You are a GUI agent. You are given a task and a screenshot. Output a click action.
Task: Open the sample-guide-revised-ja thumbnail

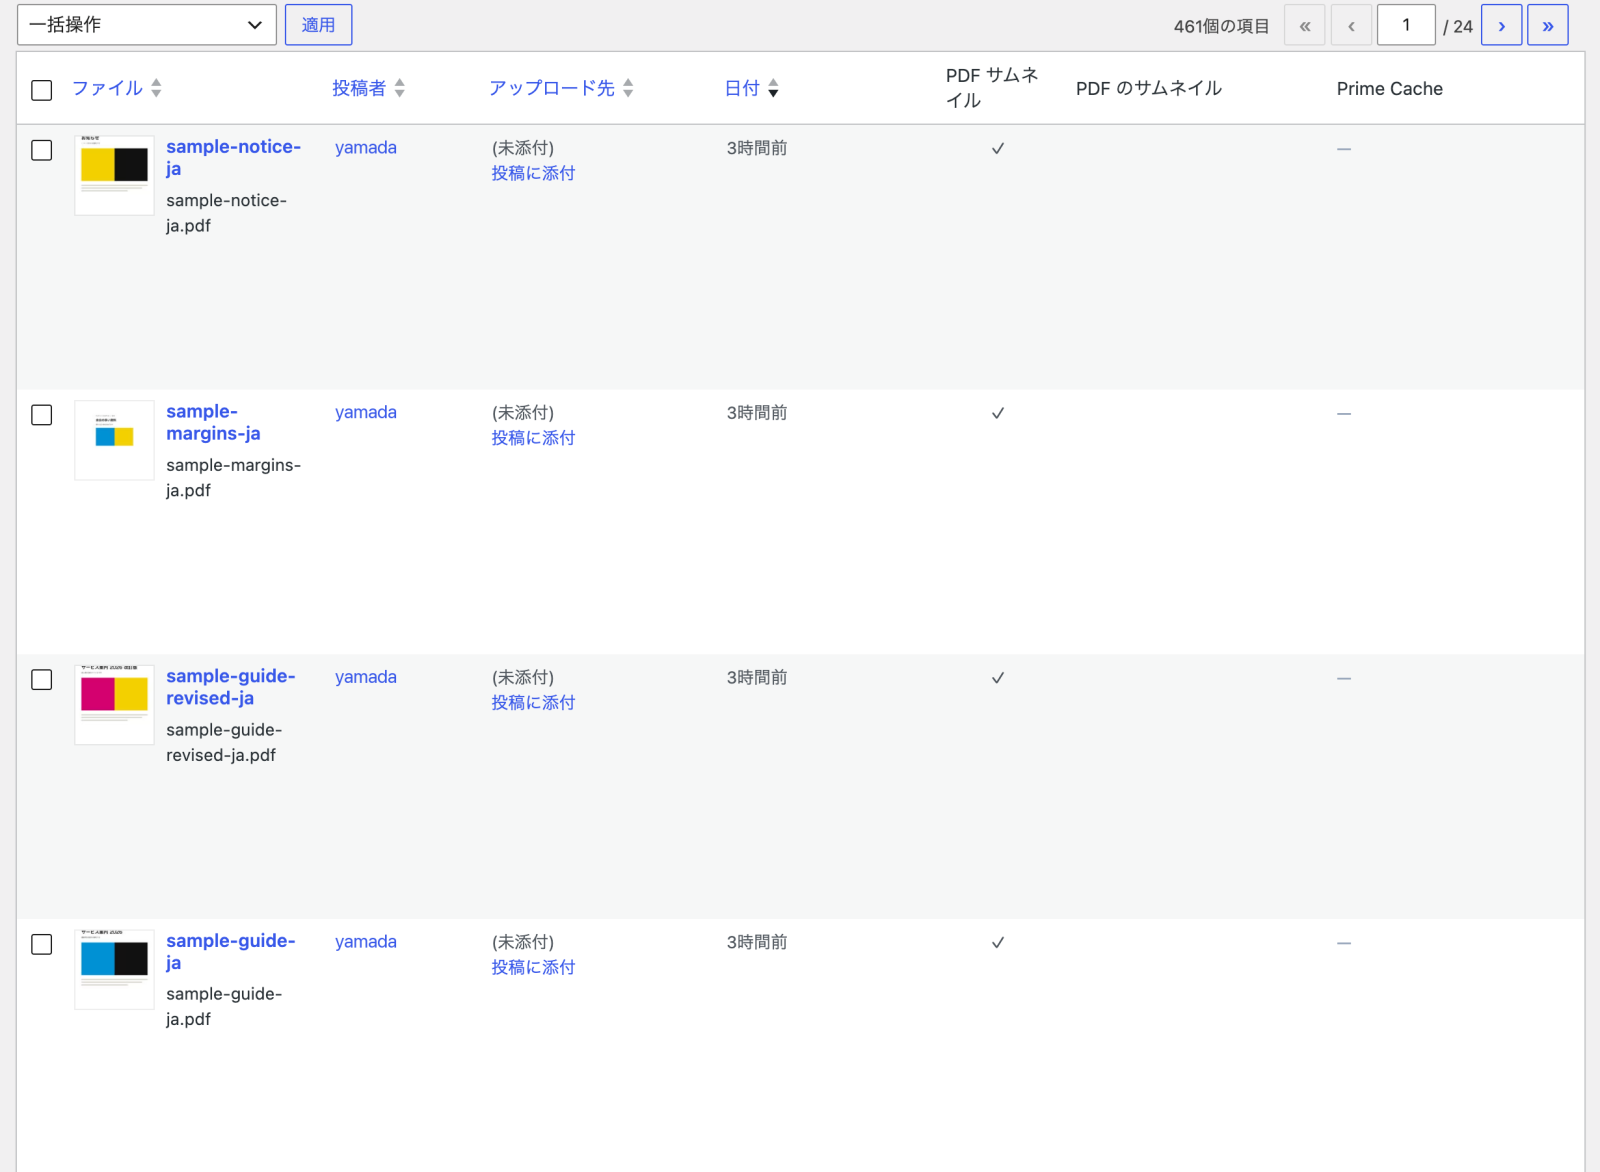click(114, 705)
